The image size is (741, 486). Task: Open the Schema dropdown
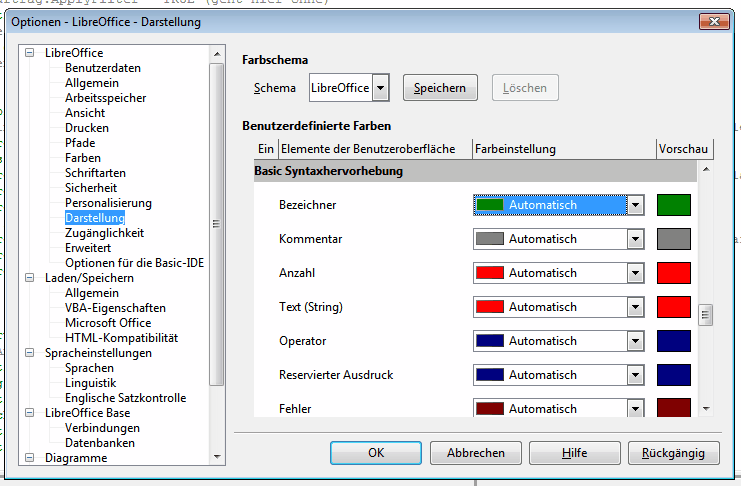tap(380, 88)
